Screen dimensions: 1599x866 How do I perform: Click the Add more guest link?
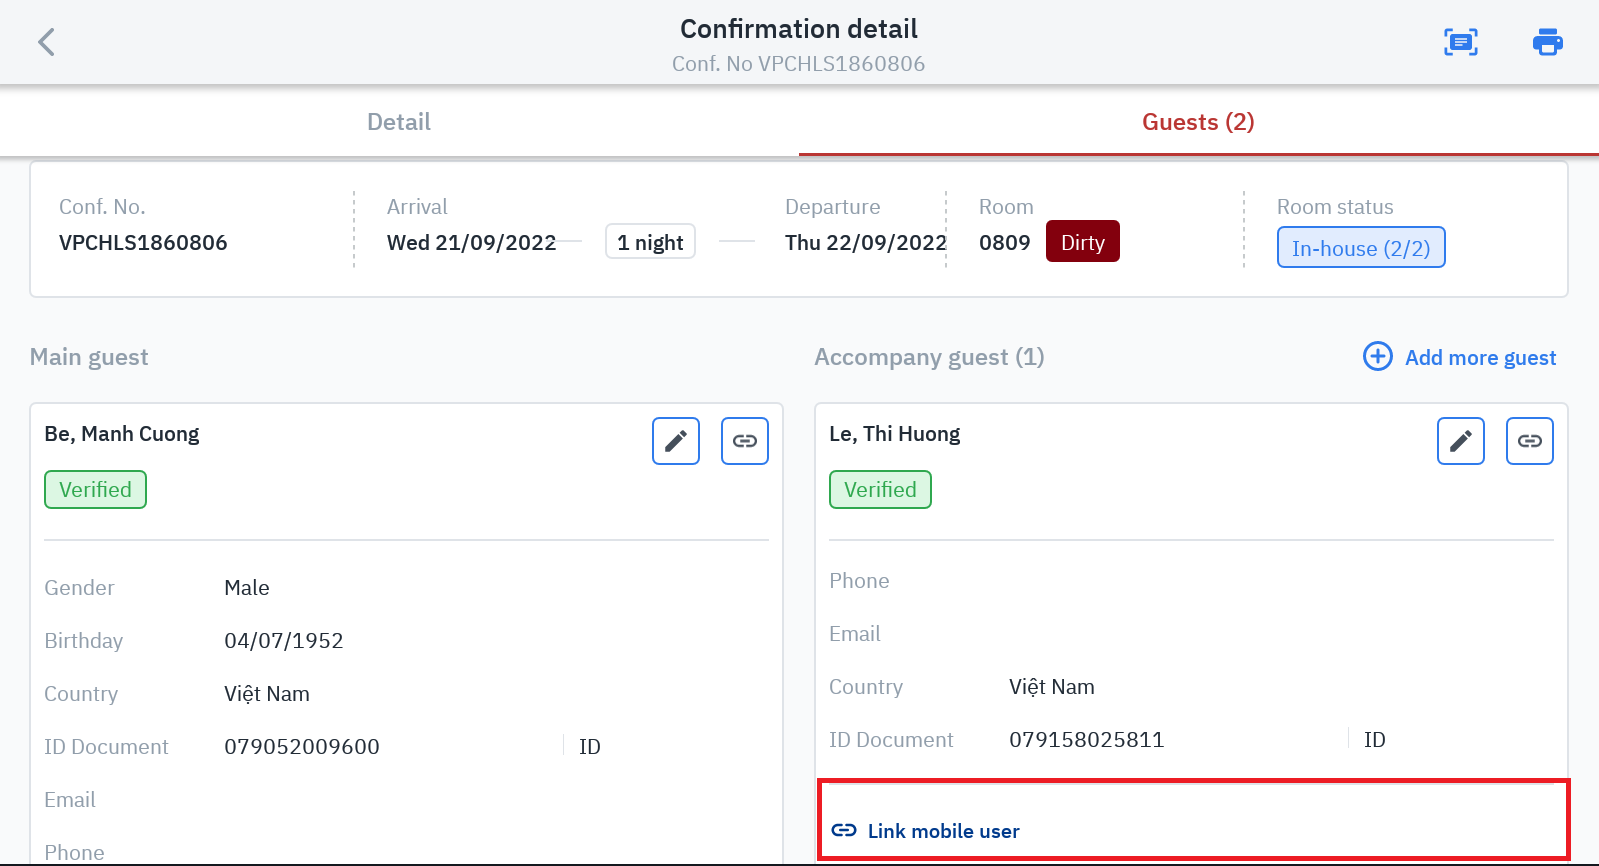(x=1480, y=358)
